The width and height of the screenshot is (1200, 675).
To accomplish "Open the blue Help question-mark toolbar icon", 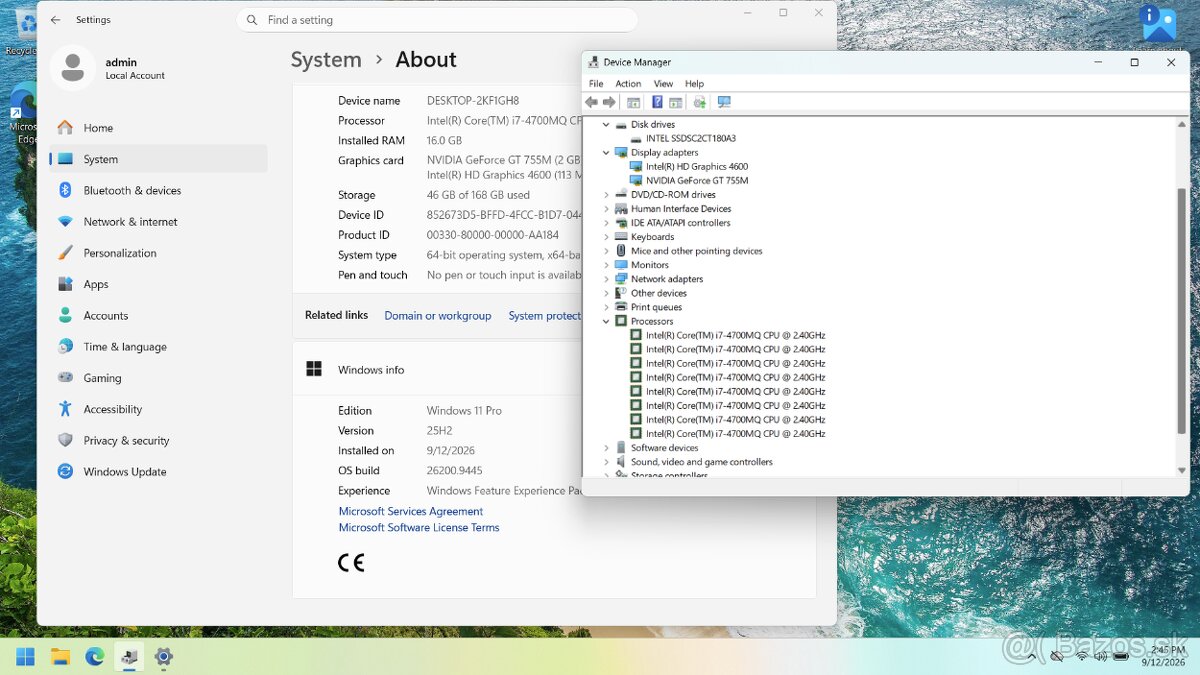I will point(657,102).
